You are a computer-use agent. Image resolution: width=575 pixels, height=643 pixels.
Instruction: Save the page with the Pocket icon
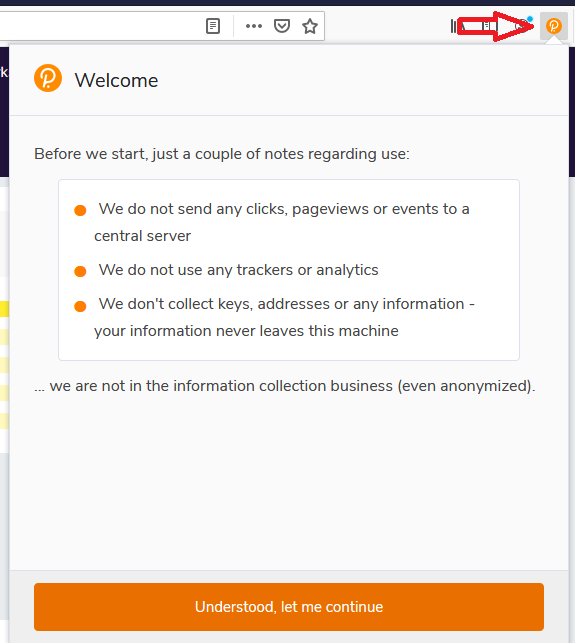(x=282, y=26)
